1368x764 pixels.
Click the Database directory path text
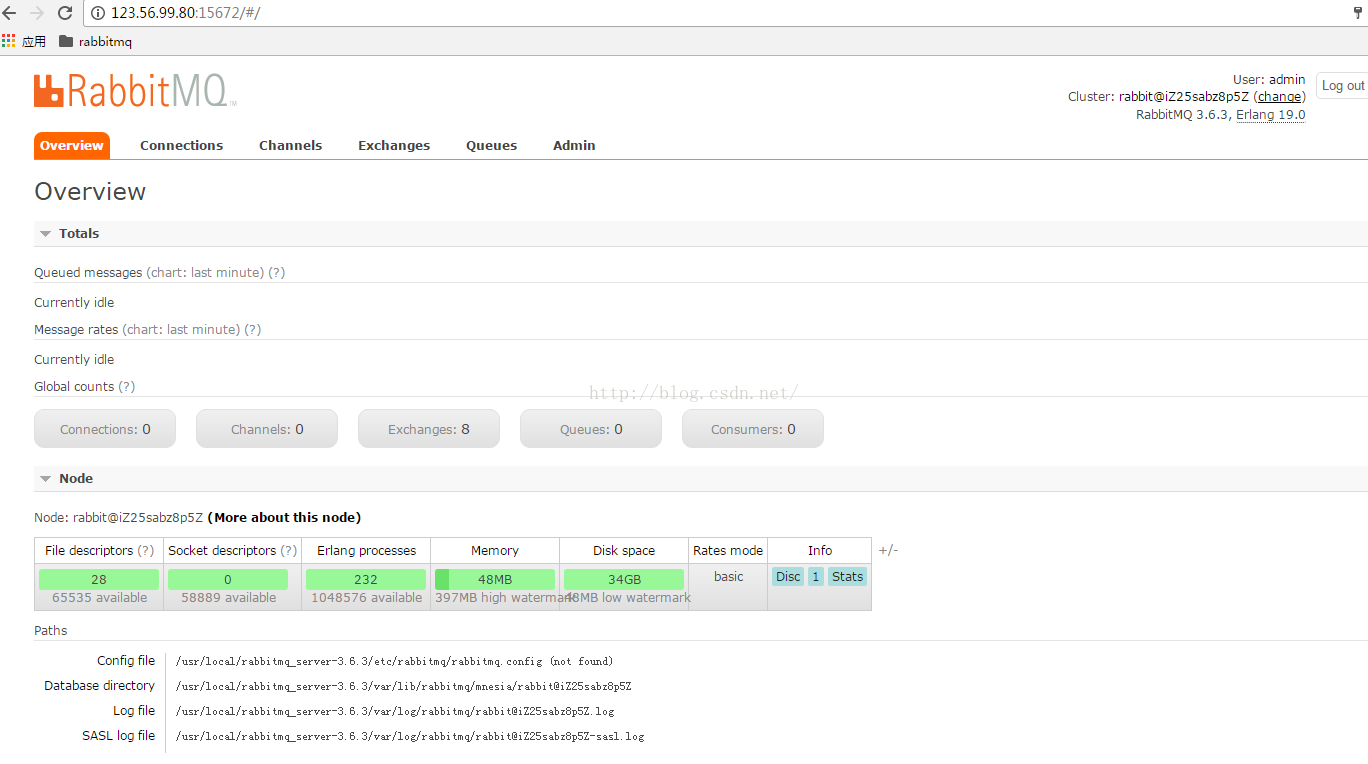tap(403, 686)
